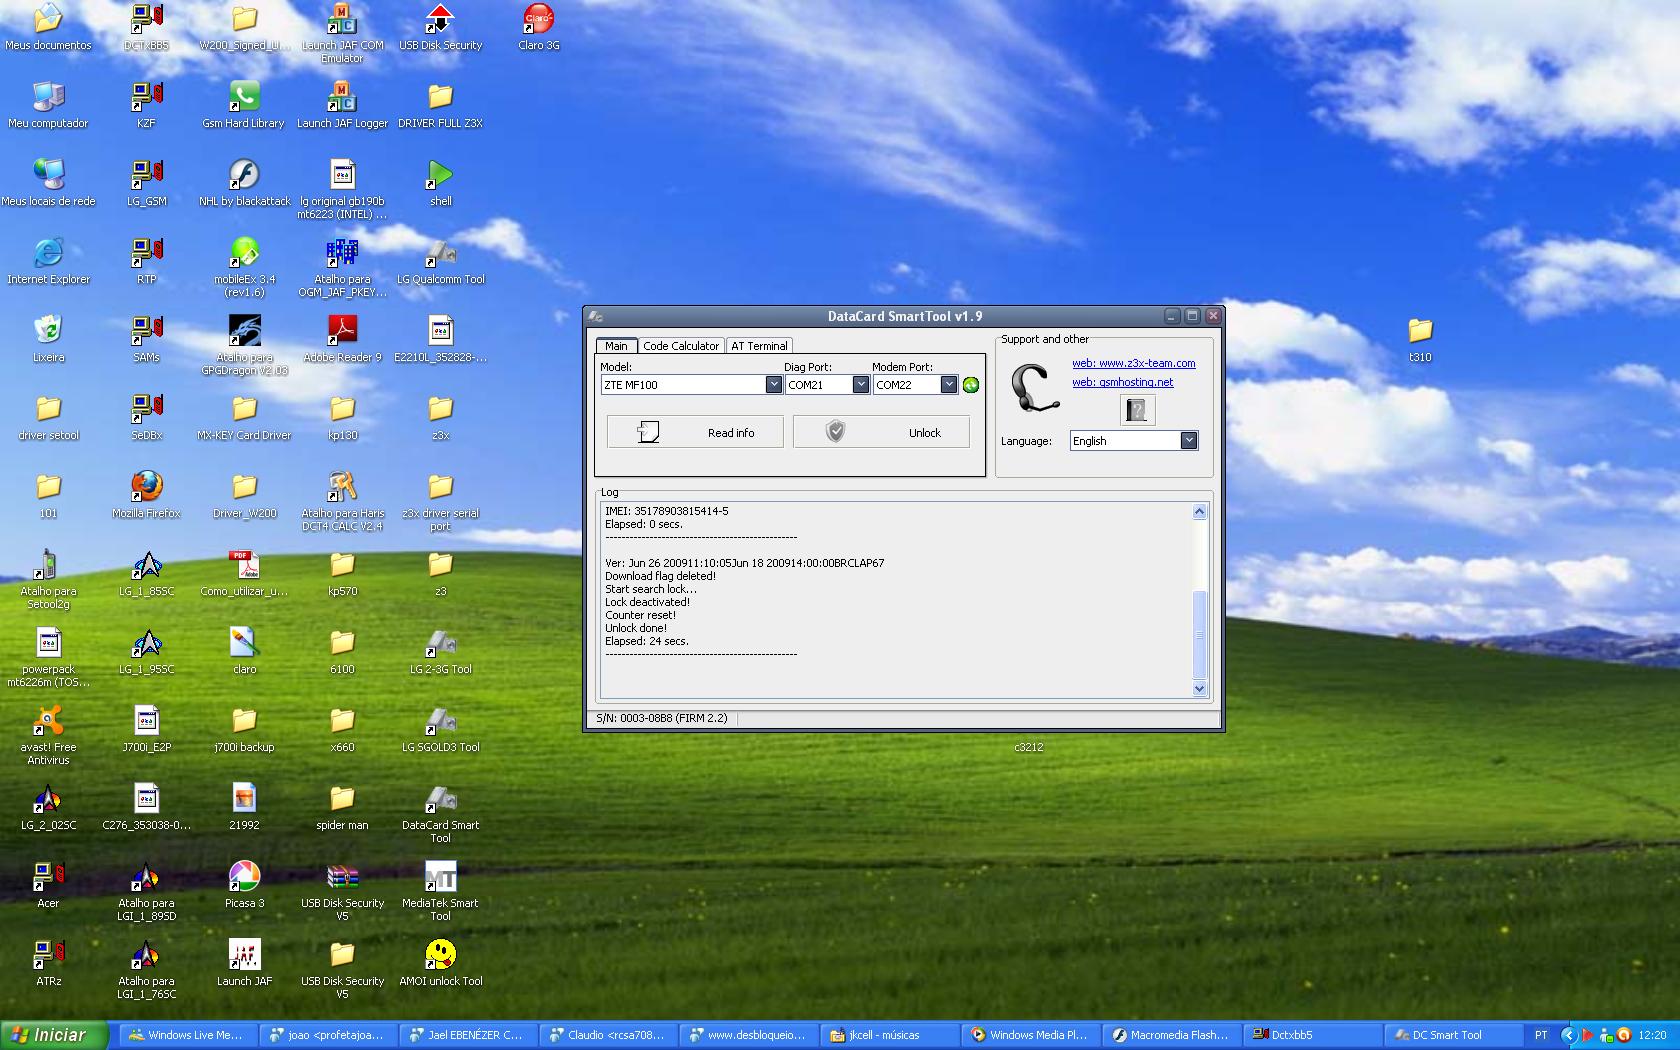
Task: Select the Launch JAF COM Emulator icon
Action: tap(342, 33)
